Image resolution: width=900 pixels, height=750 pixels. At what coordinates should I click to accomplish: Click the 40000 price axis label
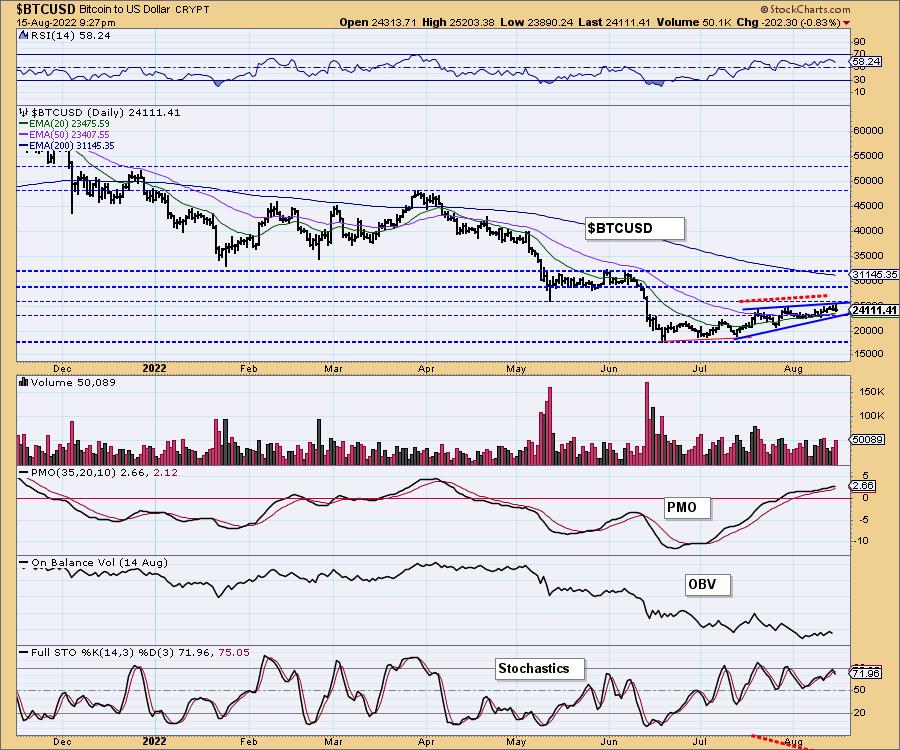pos(868,231)
